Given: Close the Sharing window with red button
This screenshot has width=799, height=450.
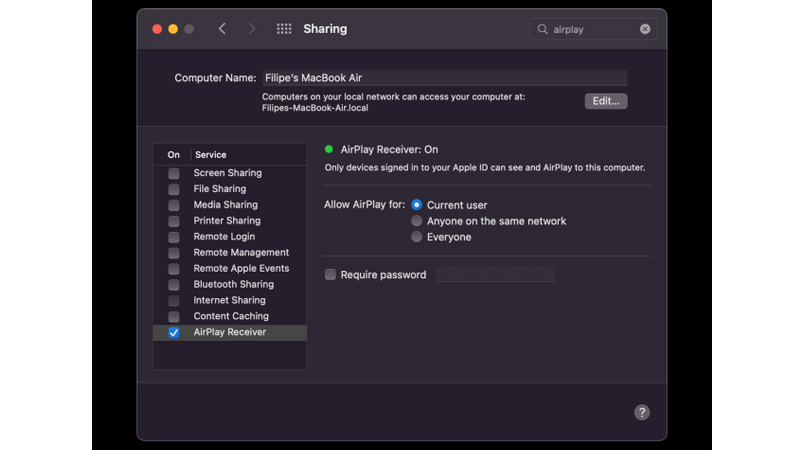Looking at the screenshot, I should coord(157,29).
